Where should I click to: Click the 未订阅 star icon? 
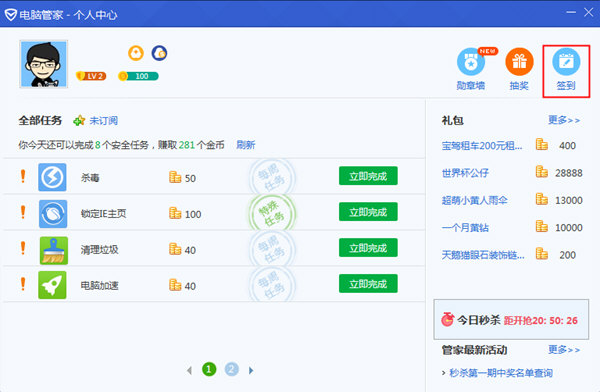(x=79, y=121)
